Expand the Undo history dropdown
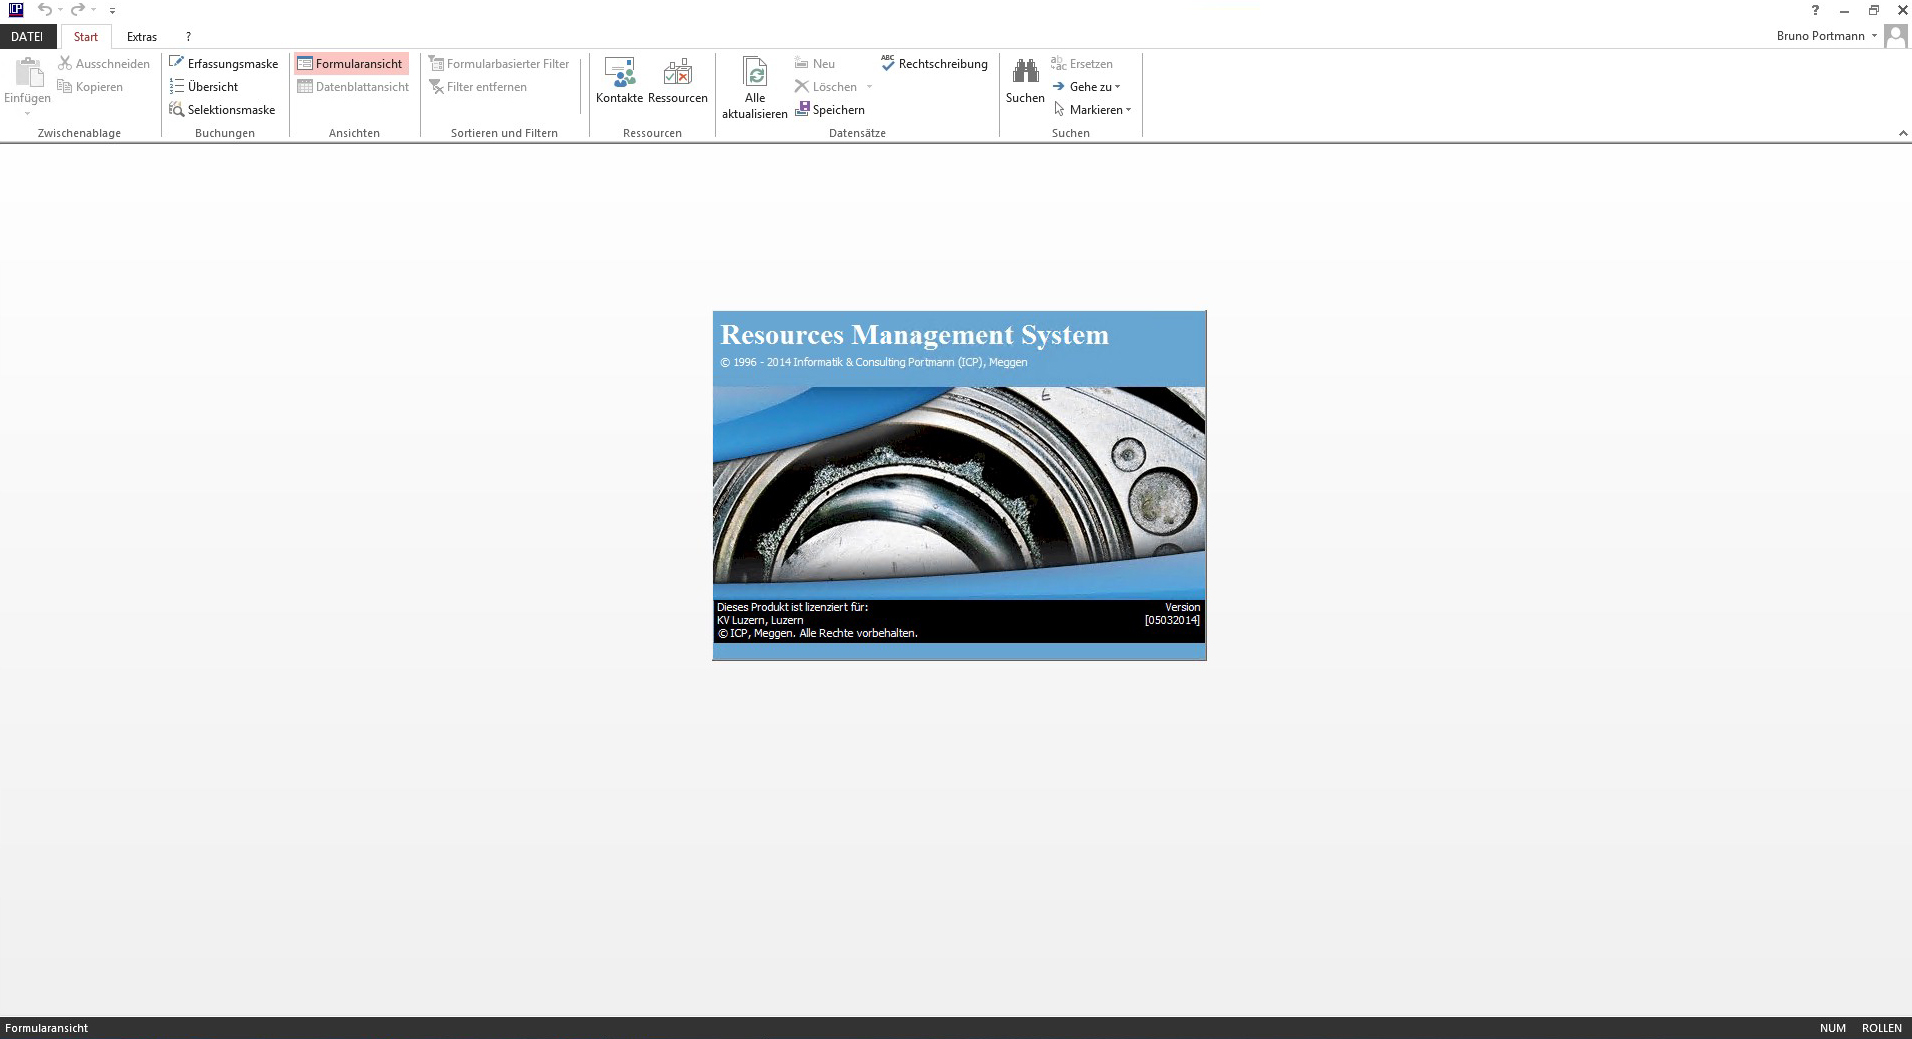Viewport: 1912px width, 1039px height. click(x=60, y=10)
